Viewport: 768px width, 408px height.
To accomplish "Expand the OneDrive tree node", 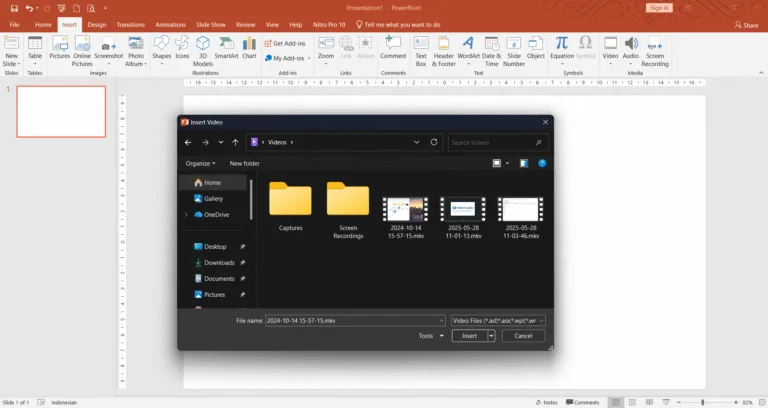I will 186,215.
